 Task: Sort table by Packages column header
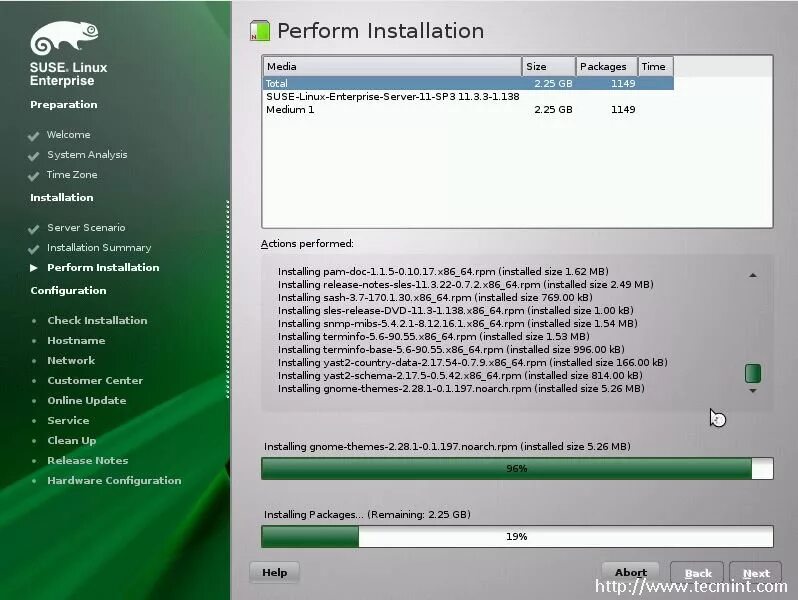pos(607,67)
